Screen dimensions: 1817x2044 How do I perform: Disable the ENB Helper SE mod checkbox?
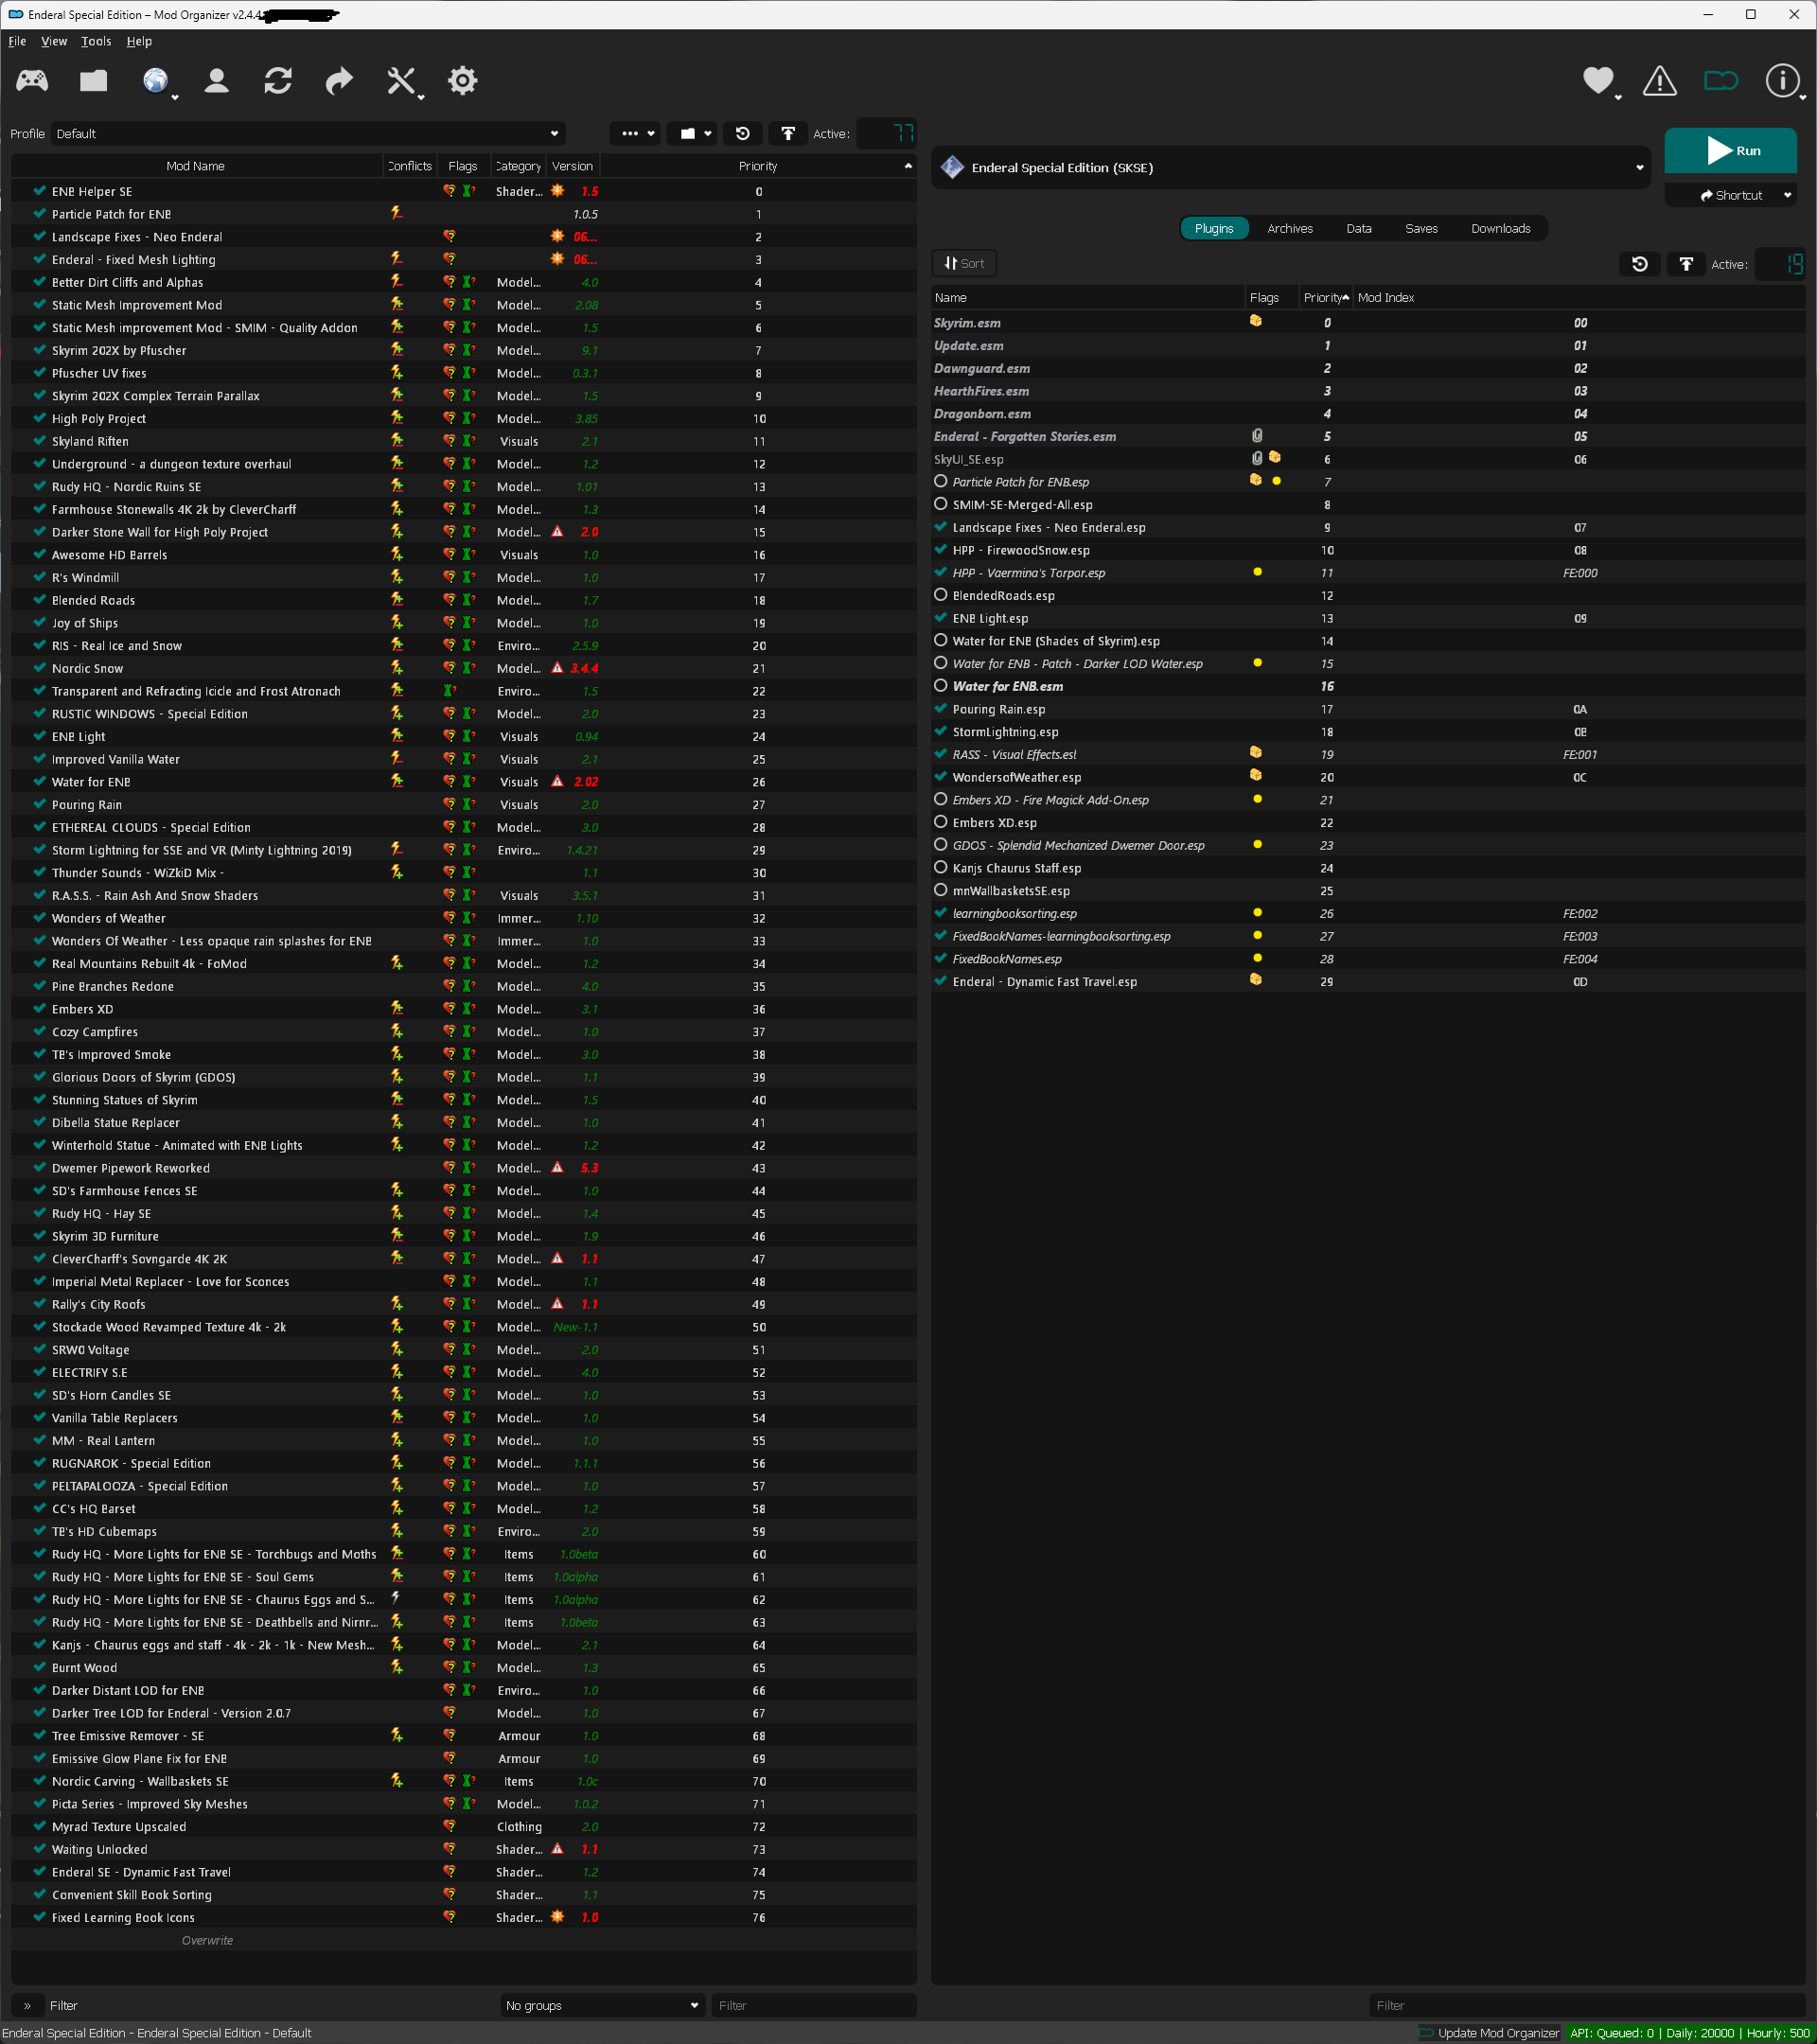(x=39, y=190)
